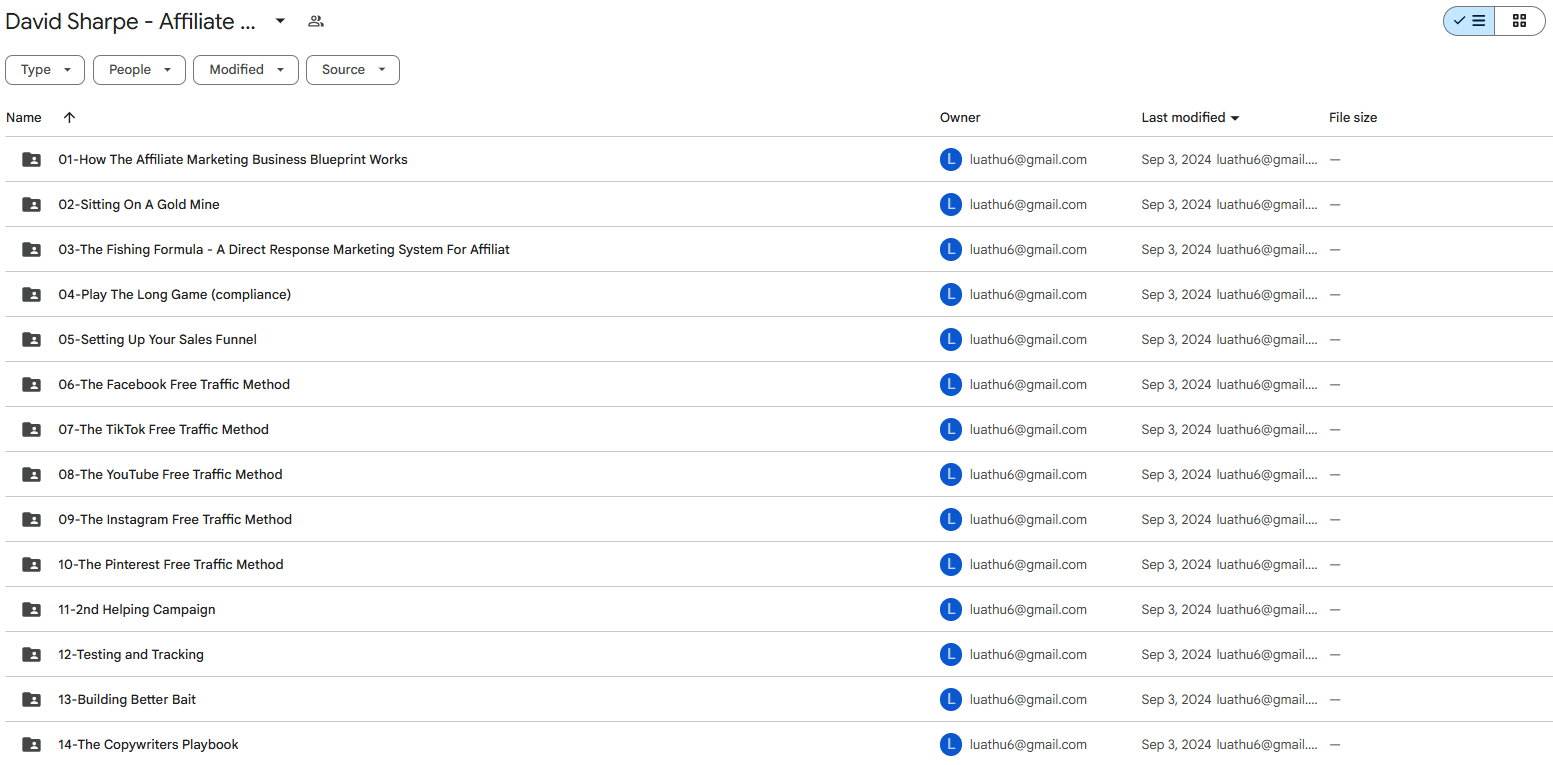The width and height of the screenshot is (1553, 765).
Task: Reverse sort direction with the up arrow
Action: coord(69,118)
